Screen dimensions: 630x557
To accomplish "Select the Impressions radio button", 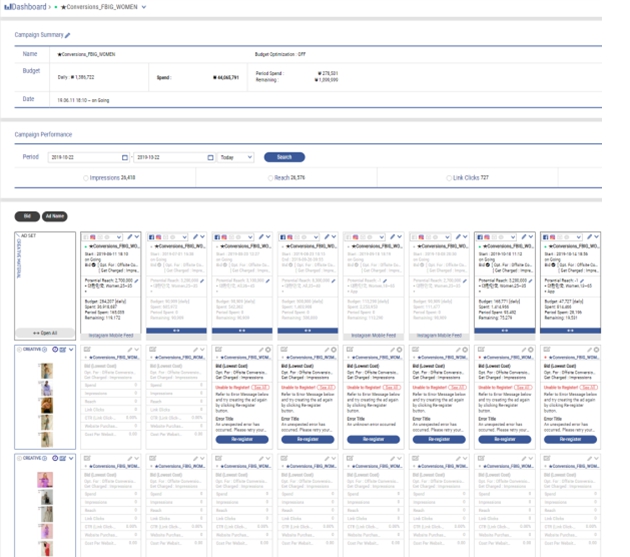I will 87,178.
